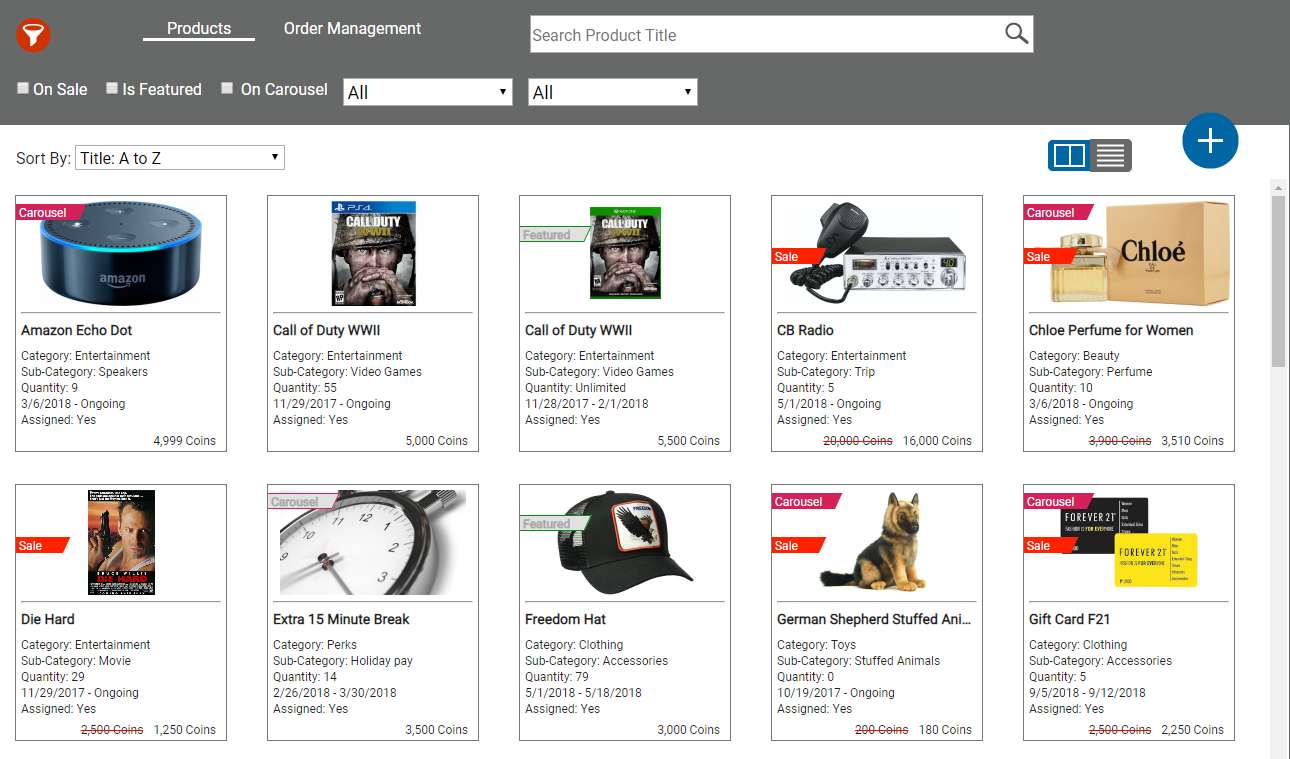Screen dimensions: 1290x759
Task: Click Carousel badge on Chloe Perfume card
Action: click(1055, 212)
